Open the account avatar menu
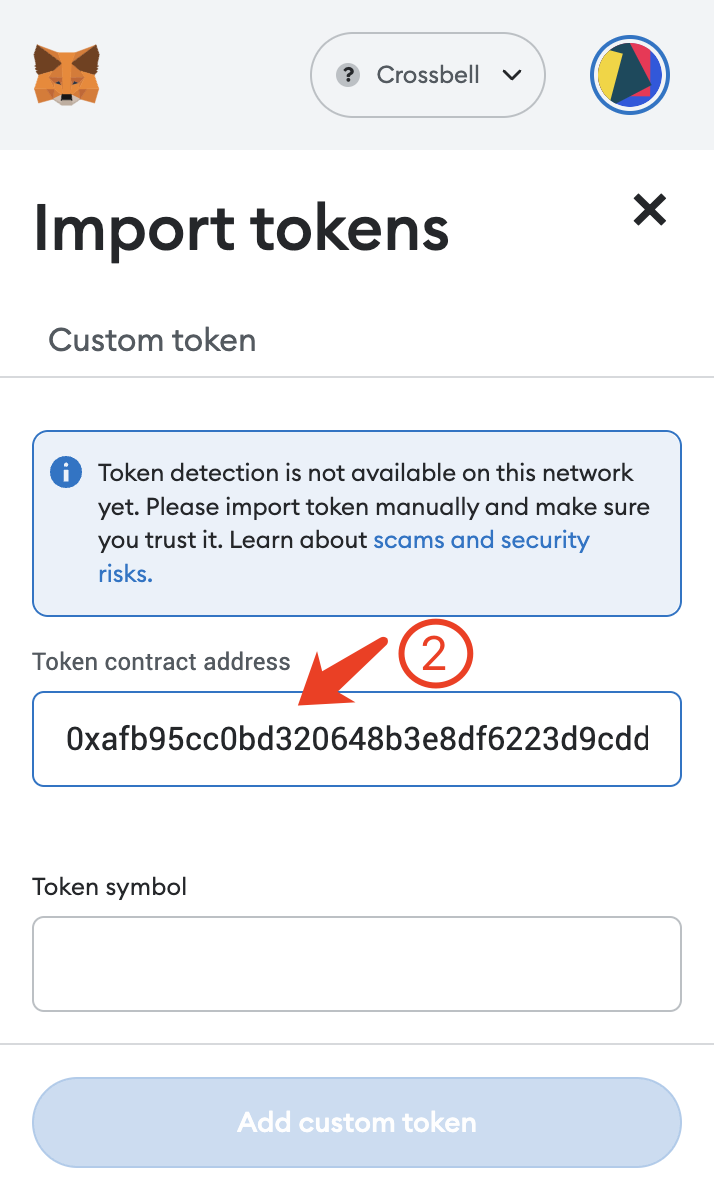This screenshot has width=714, height=1200. (x=629, y=76)
